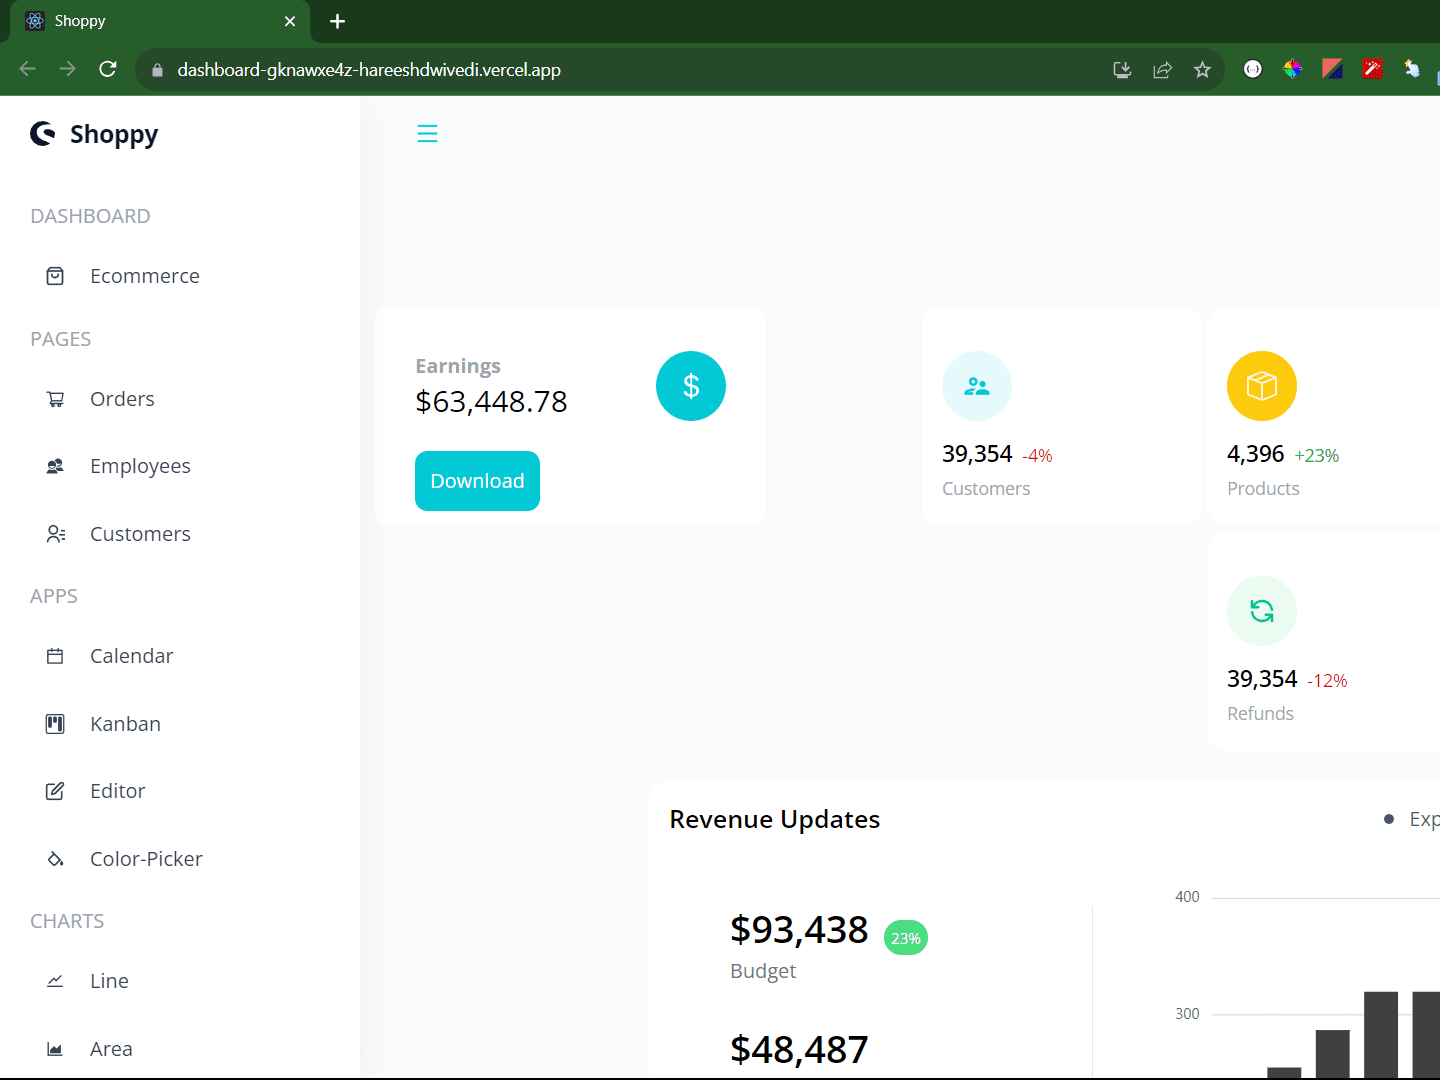This screenshot has height=1080, width=1440.
Task: Click the address bar URL
Action: (x=369, y=70)
